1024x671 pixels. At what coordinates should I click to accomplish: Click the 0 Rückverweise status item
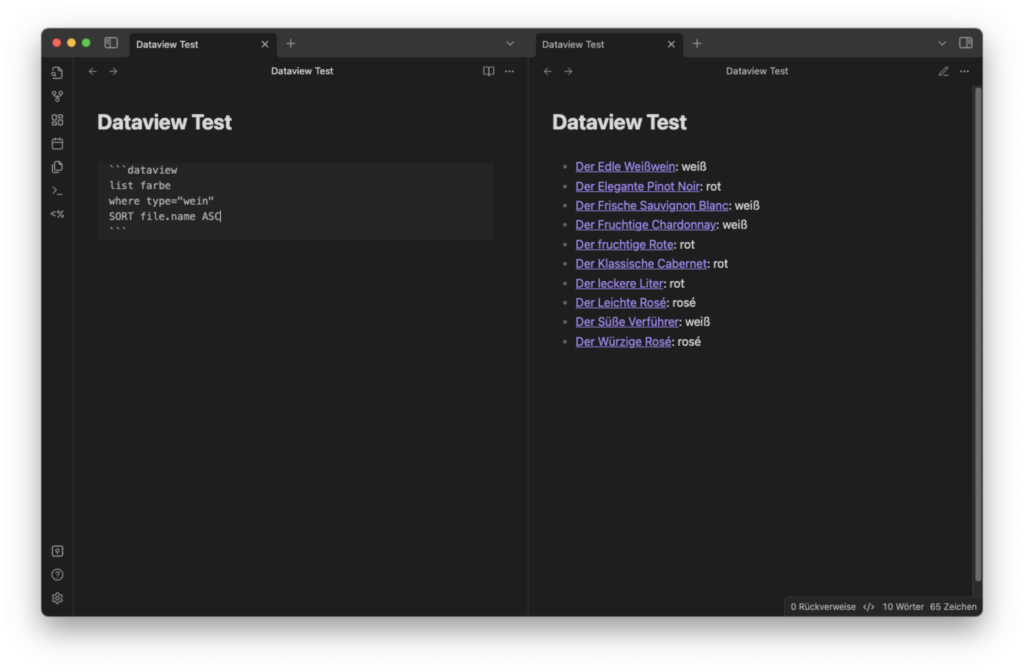click(x=823, y=607)
